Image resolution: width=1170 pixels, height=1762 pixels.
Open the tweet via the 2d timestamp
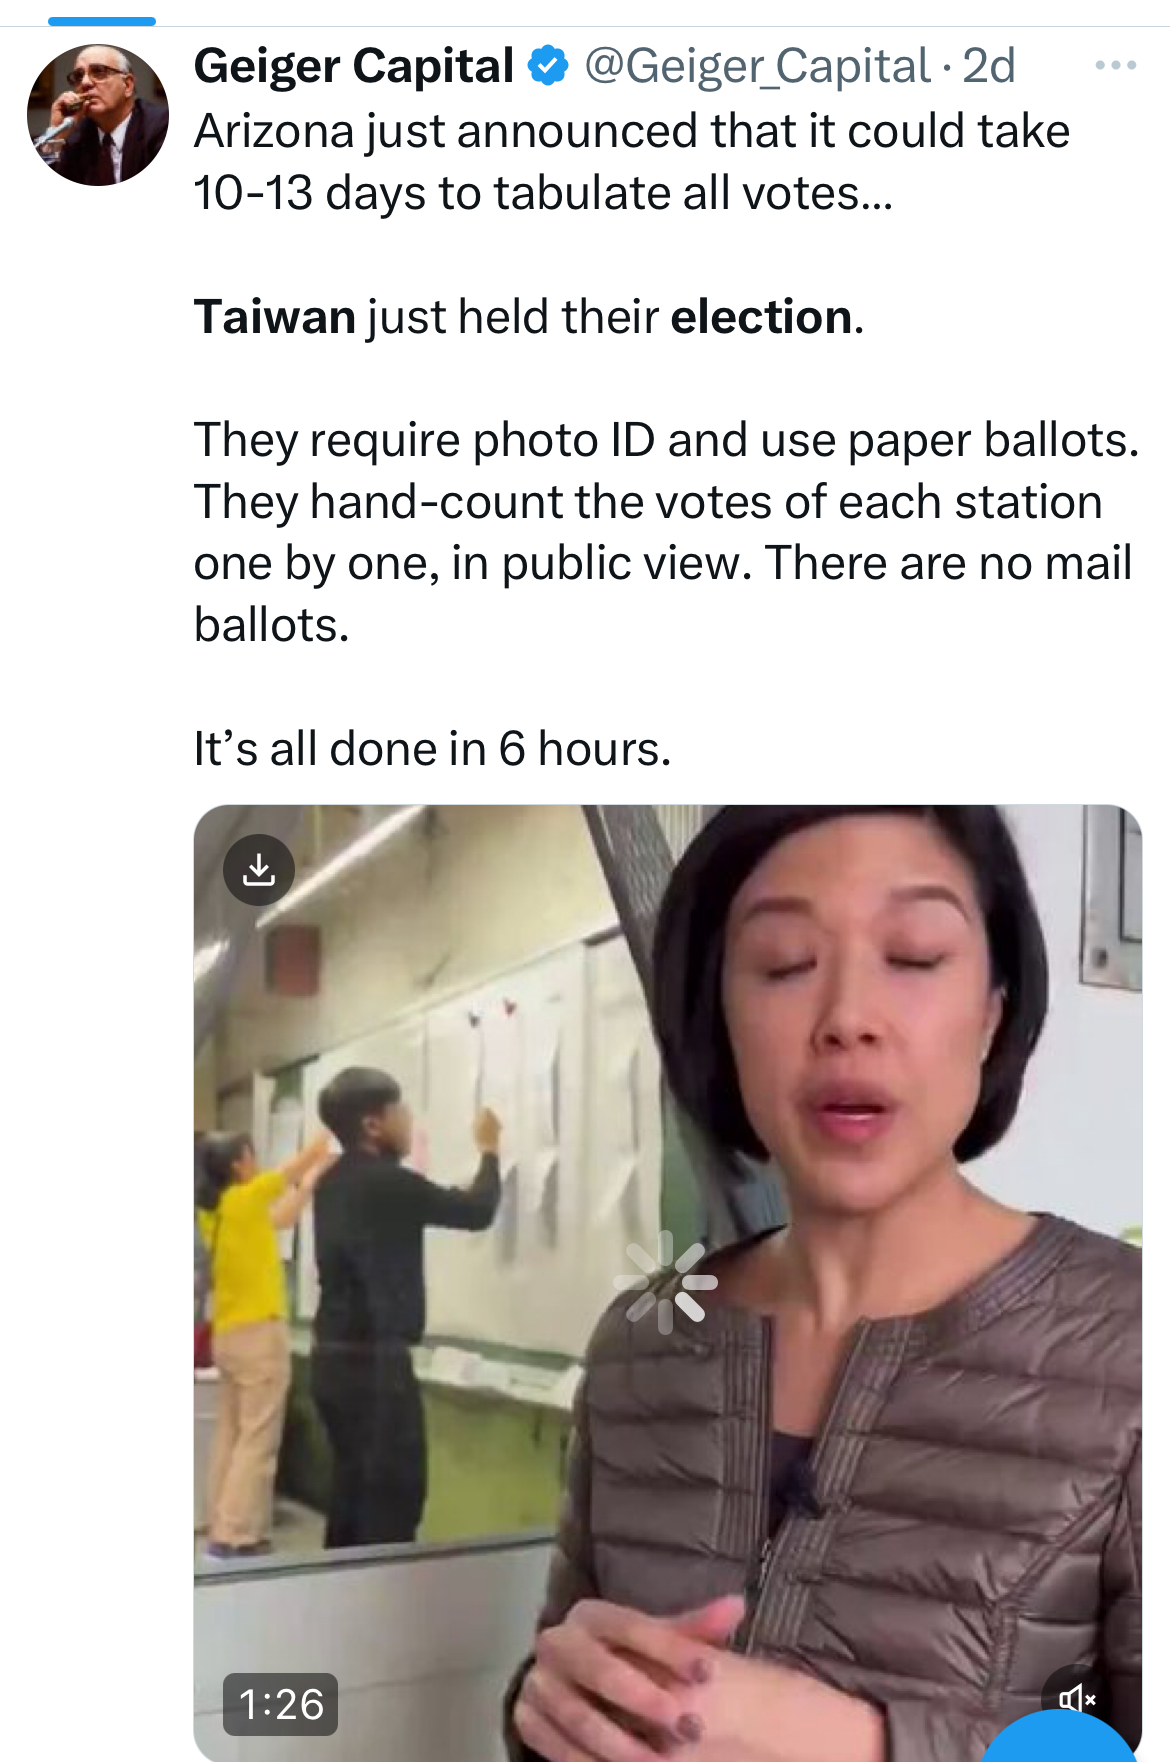pyautogui.click(x=988, y=66)
